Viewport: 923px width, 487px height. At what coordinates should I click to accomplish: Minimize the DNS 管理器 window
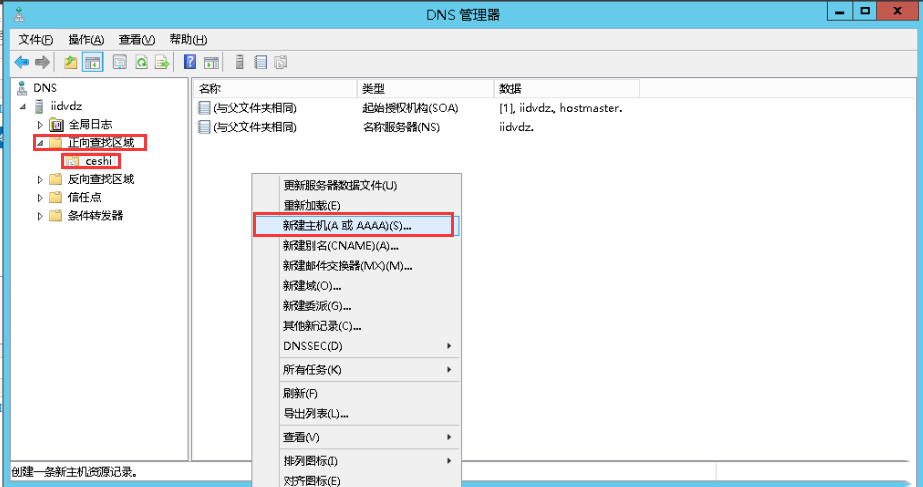click(x=840, y=12)
